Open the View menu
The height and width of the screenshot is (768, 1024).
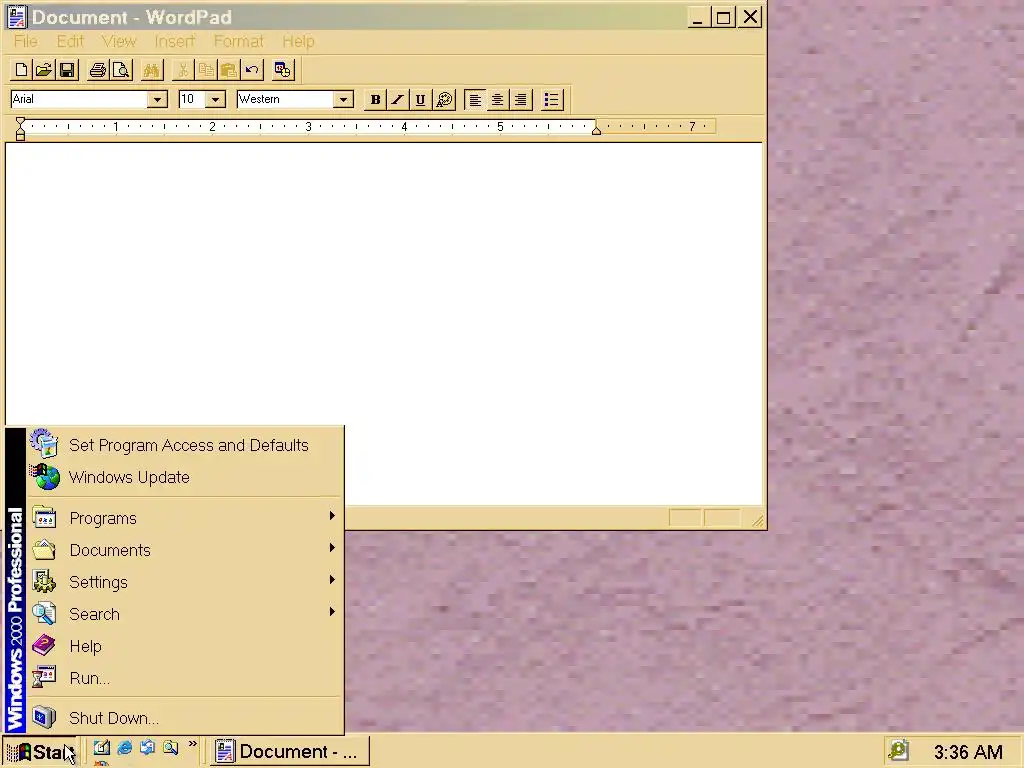click(x=119, y=41)
